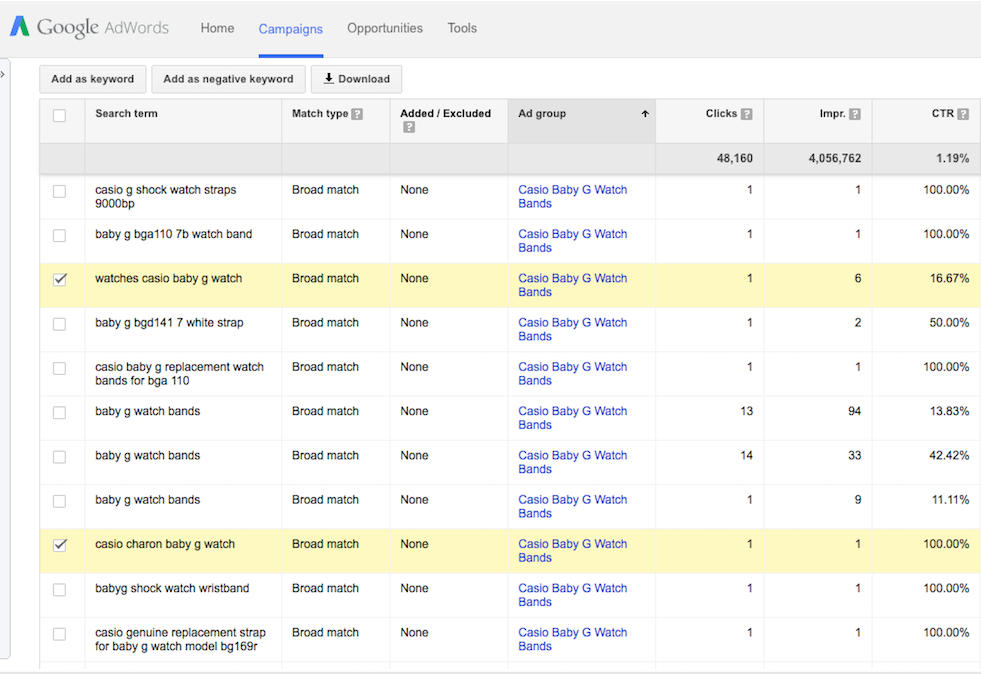This screenshot has height=674, width=981.
Task: Click Add as keyword button
Action: tap(93, 79)
